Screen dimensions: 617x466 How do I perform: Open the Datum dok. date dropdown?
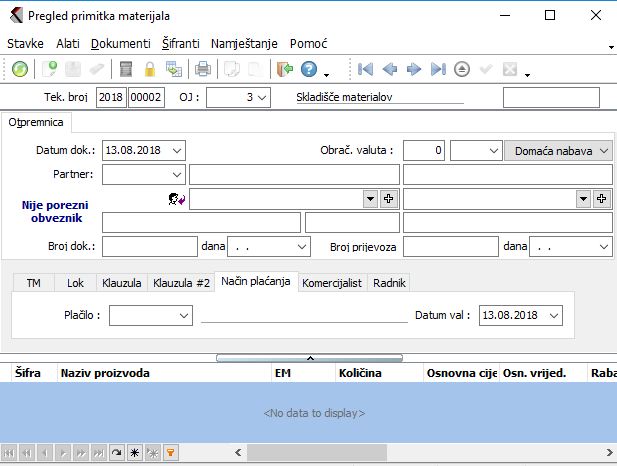click(177, 150)
